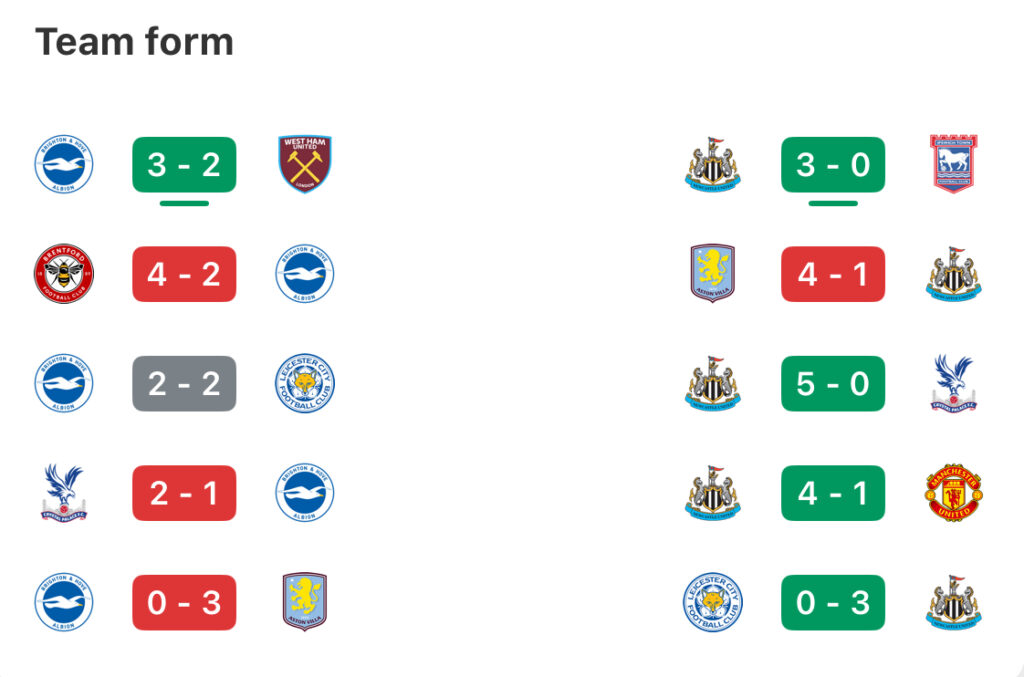Viewport: 1024px width, 677px height.
Task: Click Leicester City crest beside 0 - 3
Action: (712, 602)
